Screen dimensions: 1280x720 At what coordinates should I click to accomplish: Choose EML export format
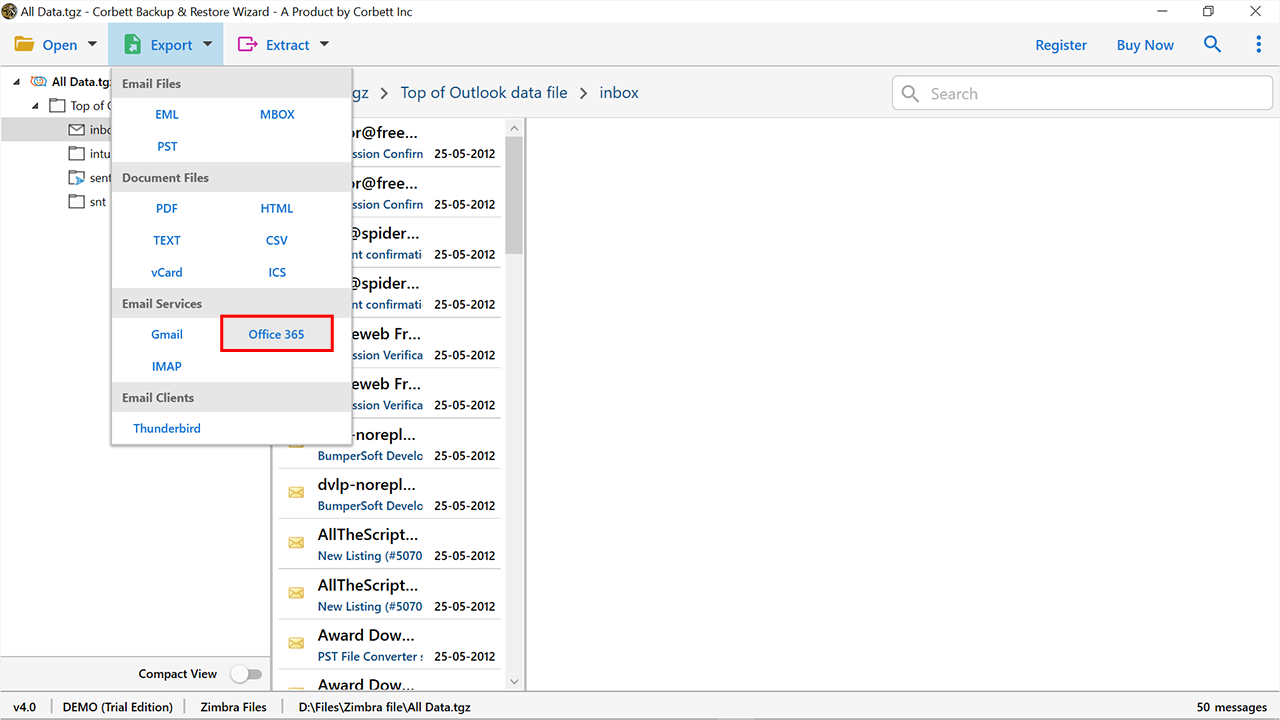[x=167, y=114]
